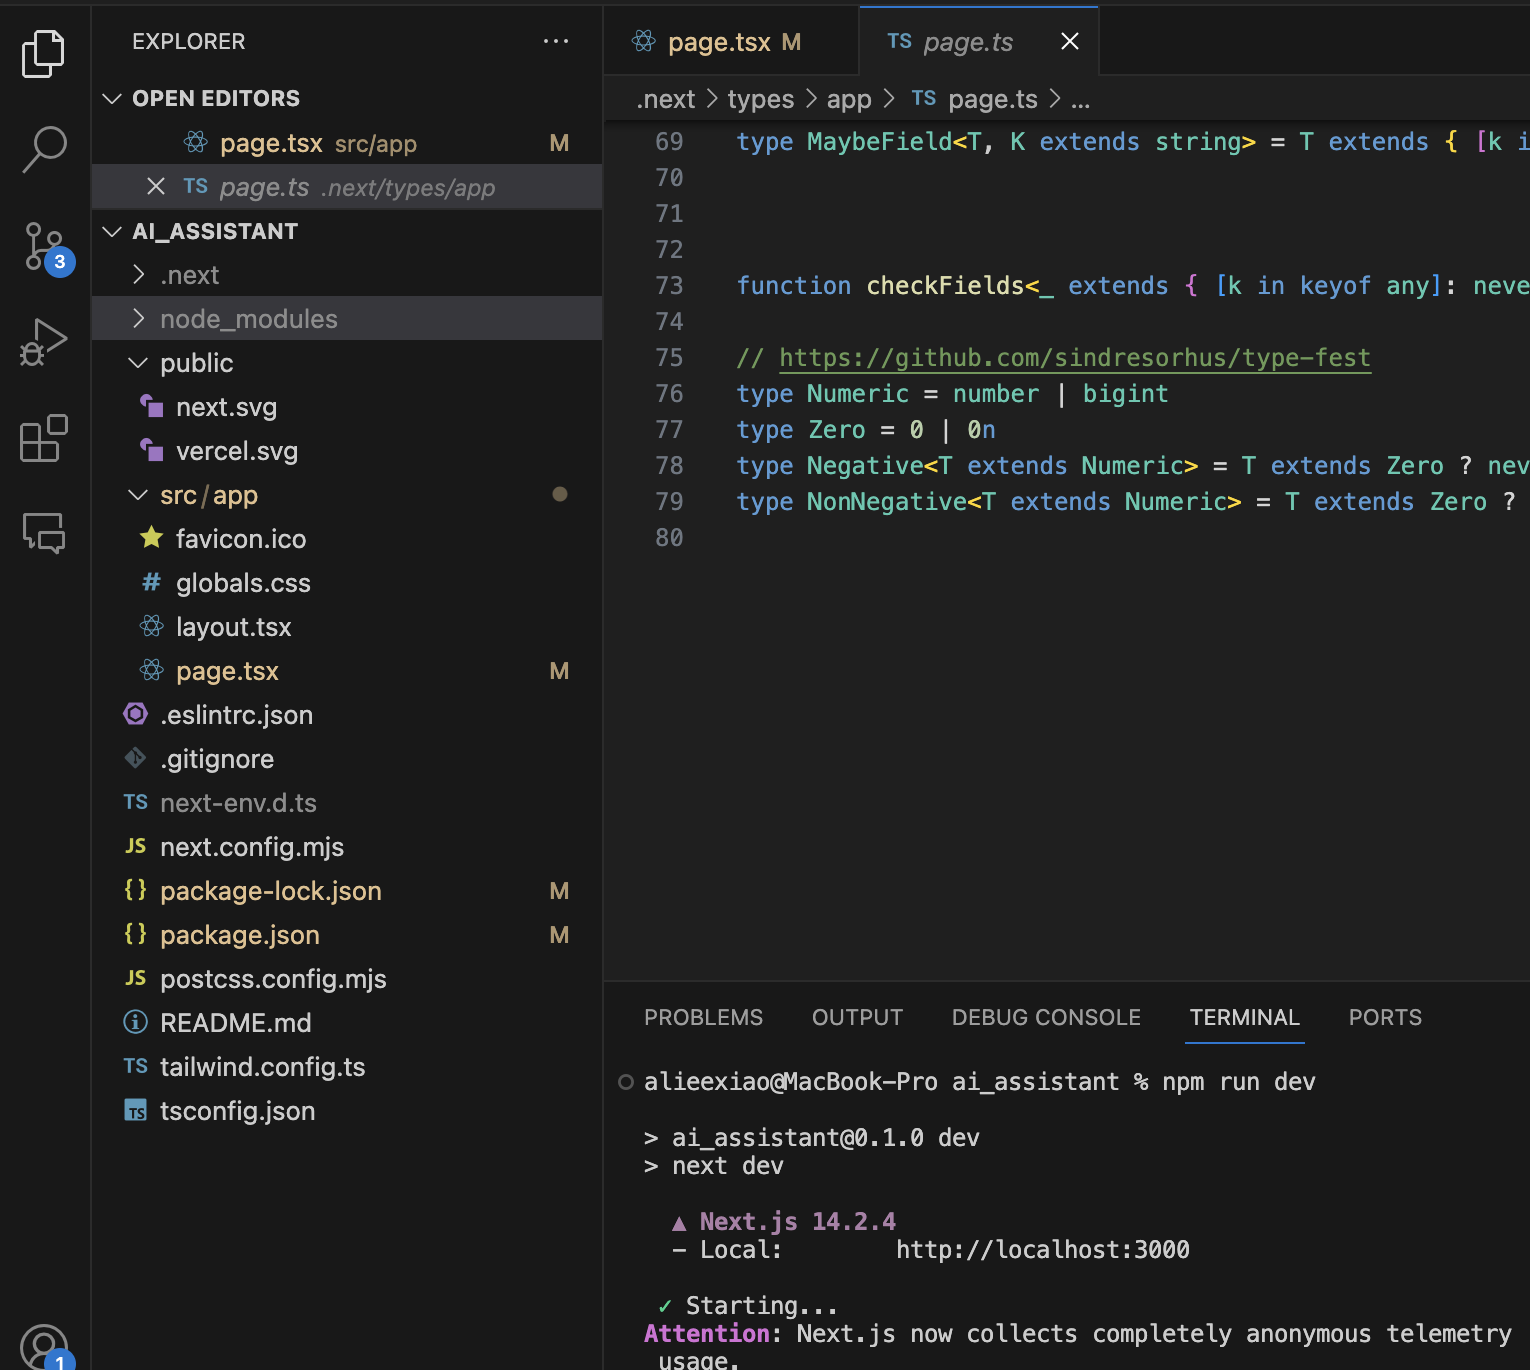Collapse the public folder
Viewport: 1530px width, 1370px height.
tap(138, 363)
